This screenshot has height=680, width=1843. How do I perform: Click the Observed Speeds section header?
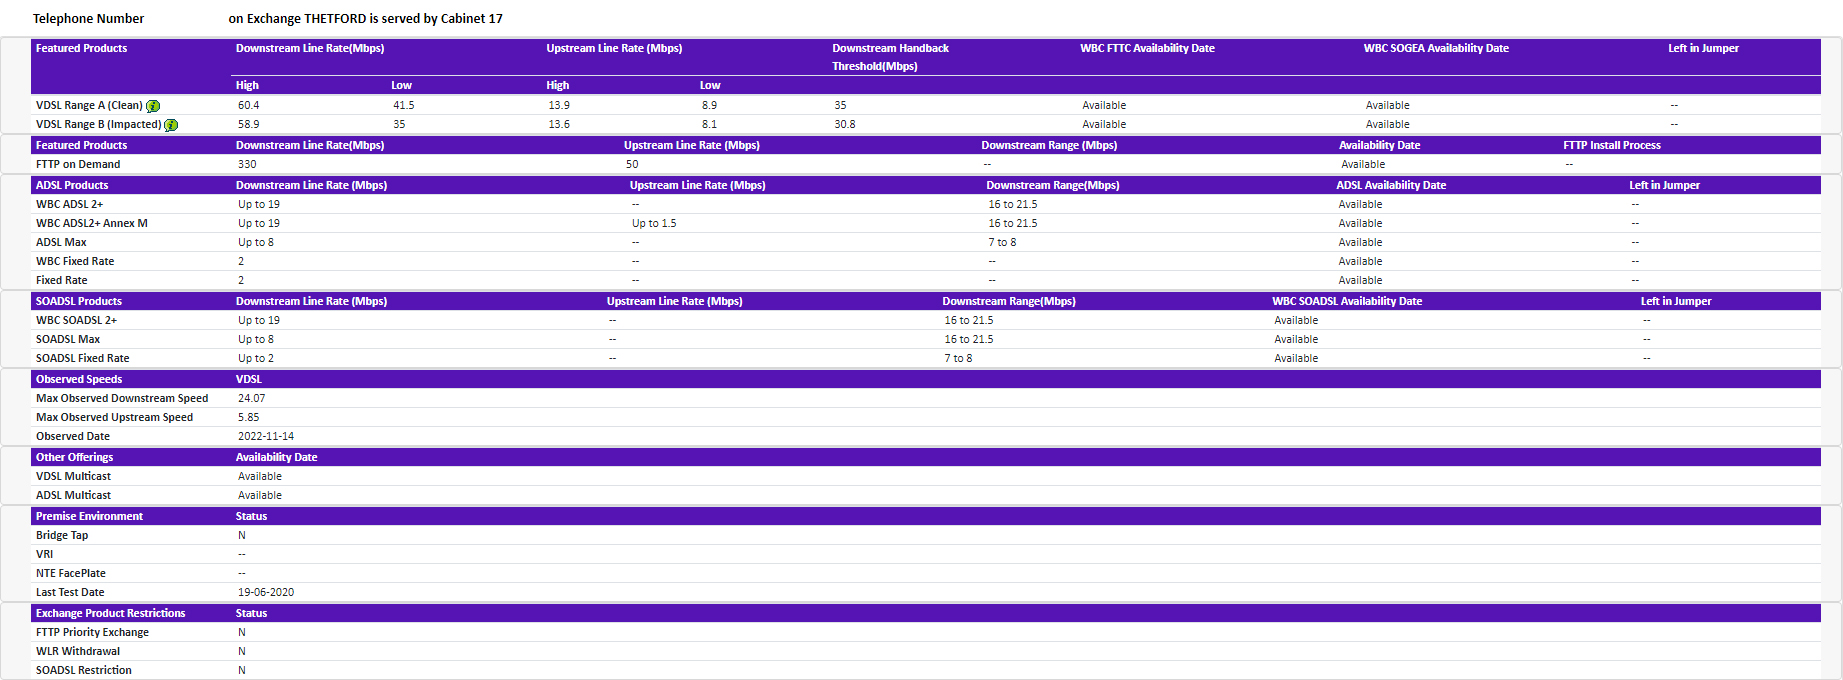(79, 379)
